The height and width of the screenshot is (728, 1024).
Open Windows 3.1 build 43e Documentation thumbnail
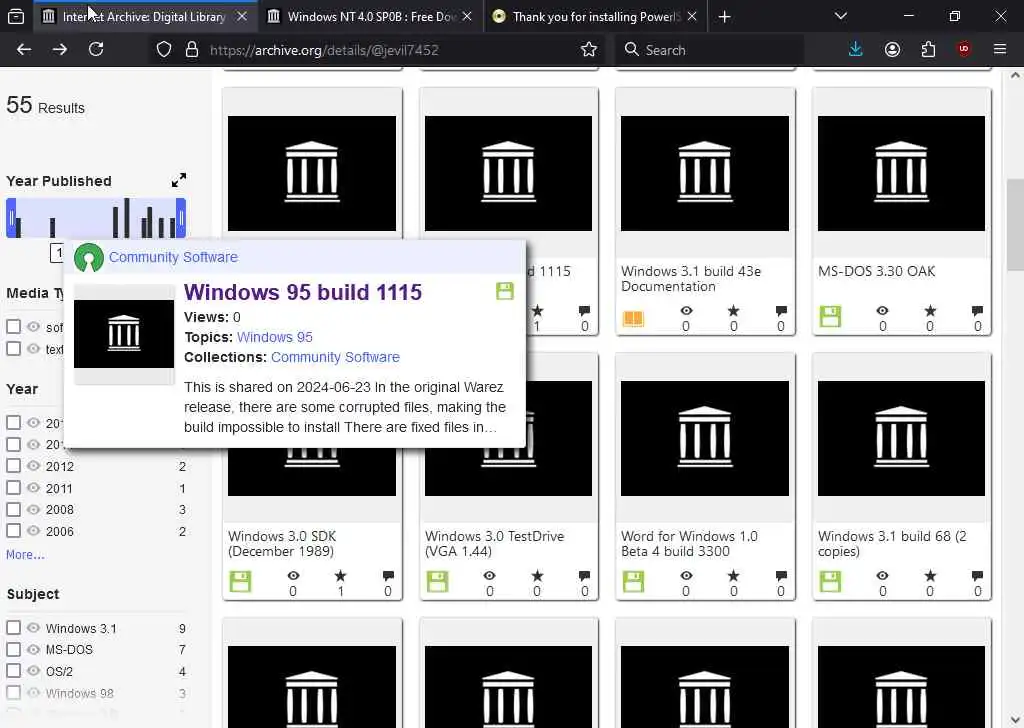(x=705, y=173)
